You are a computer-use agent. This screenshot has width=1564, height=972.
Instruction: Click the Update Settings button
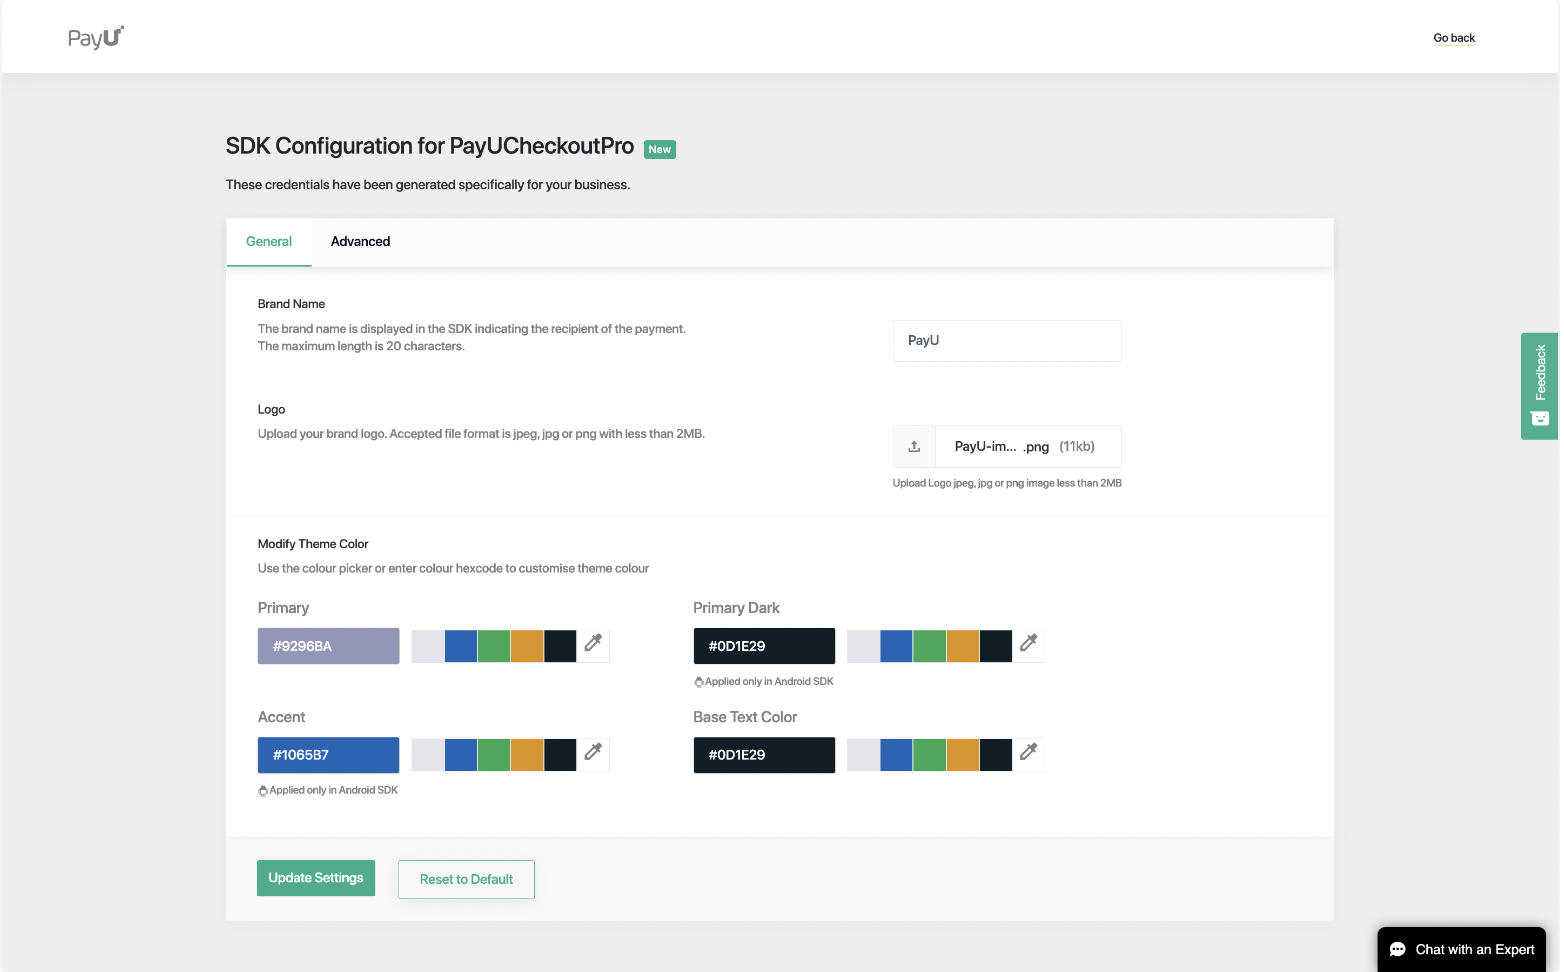tap(316, 878)
